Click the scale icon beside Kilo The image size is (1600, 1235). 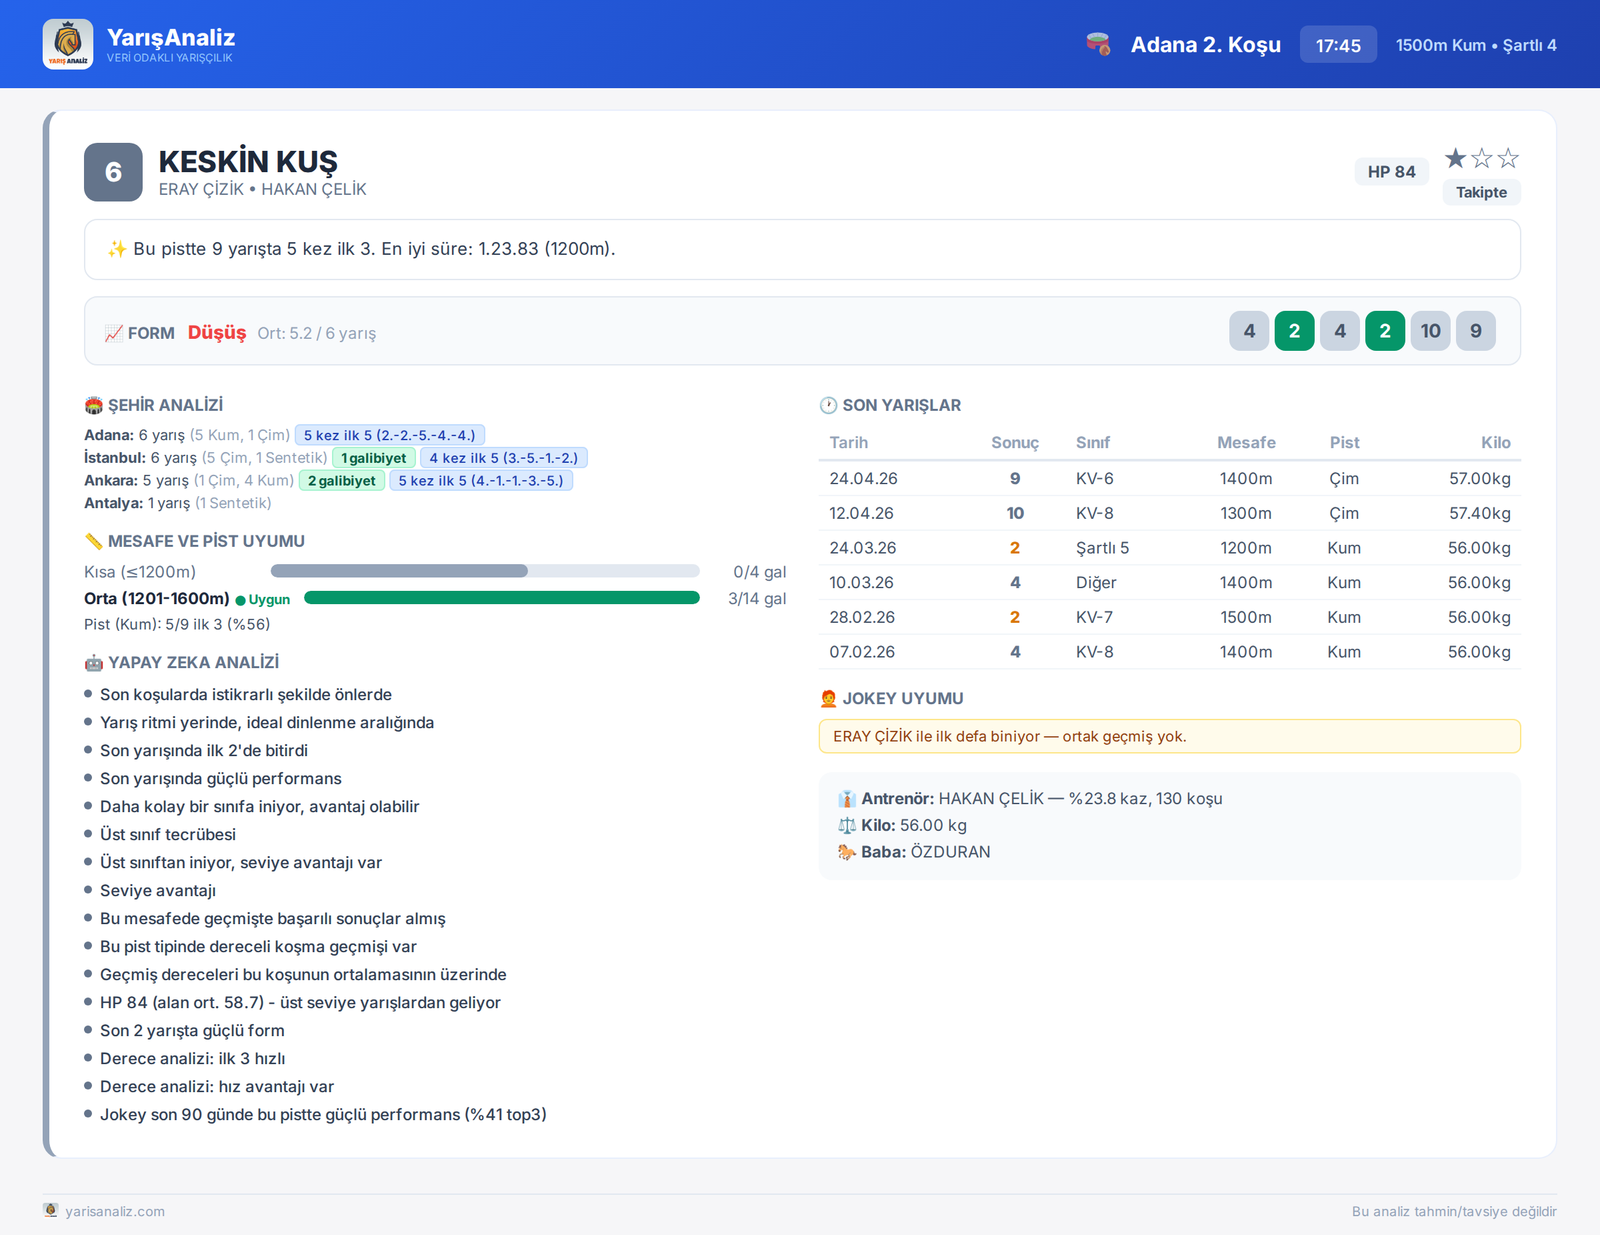click(847, 825)
